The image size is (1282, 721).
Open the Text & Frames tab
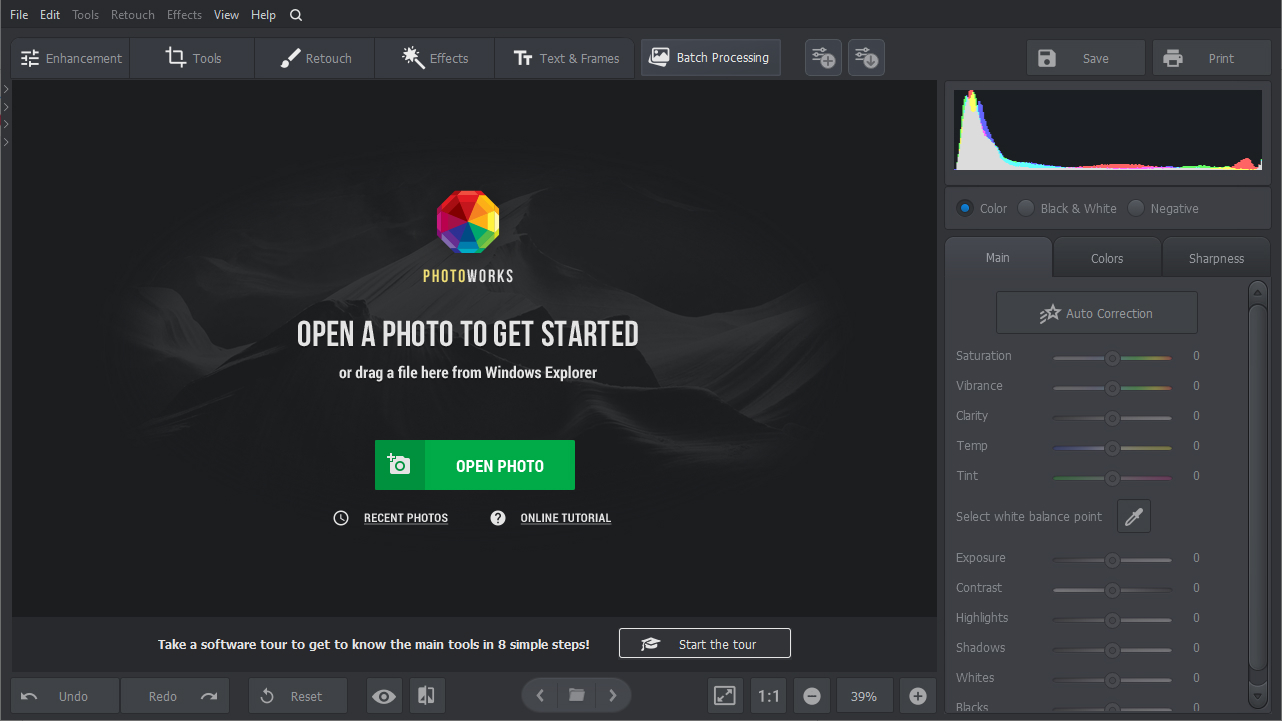tap(565, 58)
